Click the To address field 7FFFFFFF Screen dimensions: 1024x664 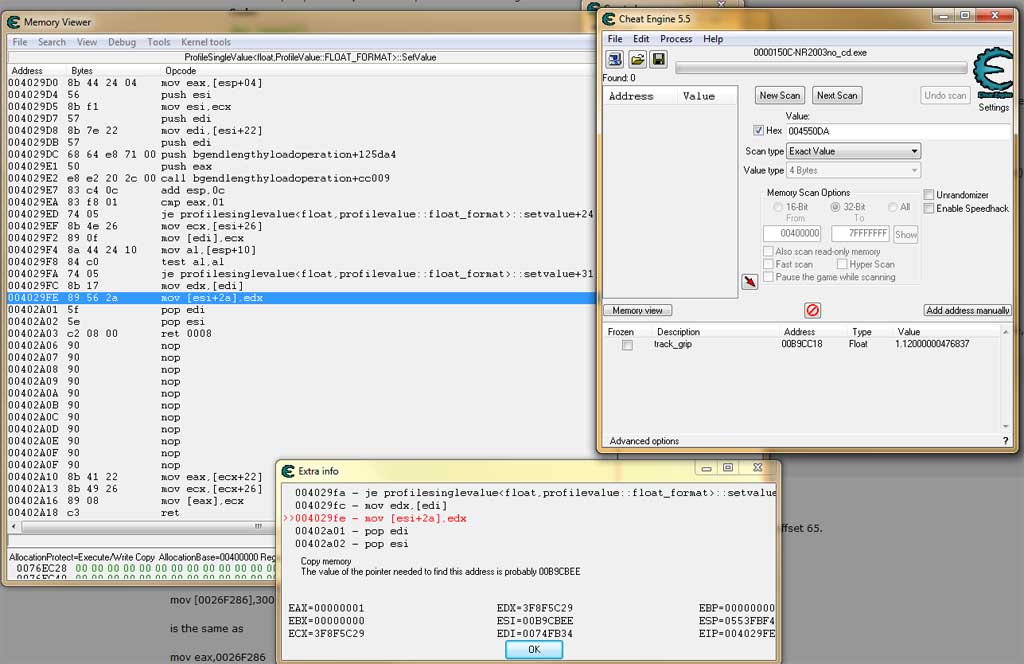click(x=859, y=233)
